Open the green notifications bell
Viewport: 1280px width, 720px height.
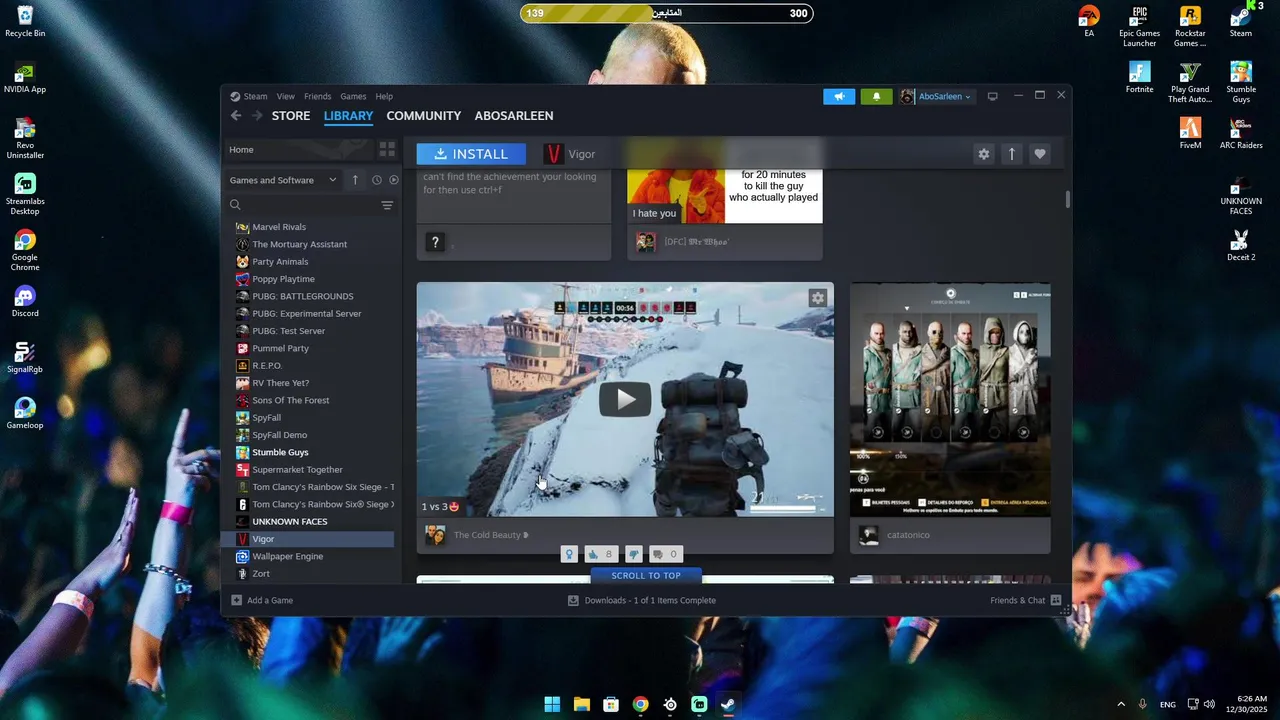[x=876, y=97]
